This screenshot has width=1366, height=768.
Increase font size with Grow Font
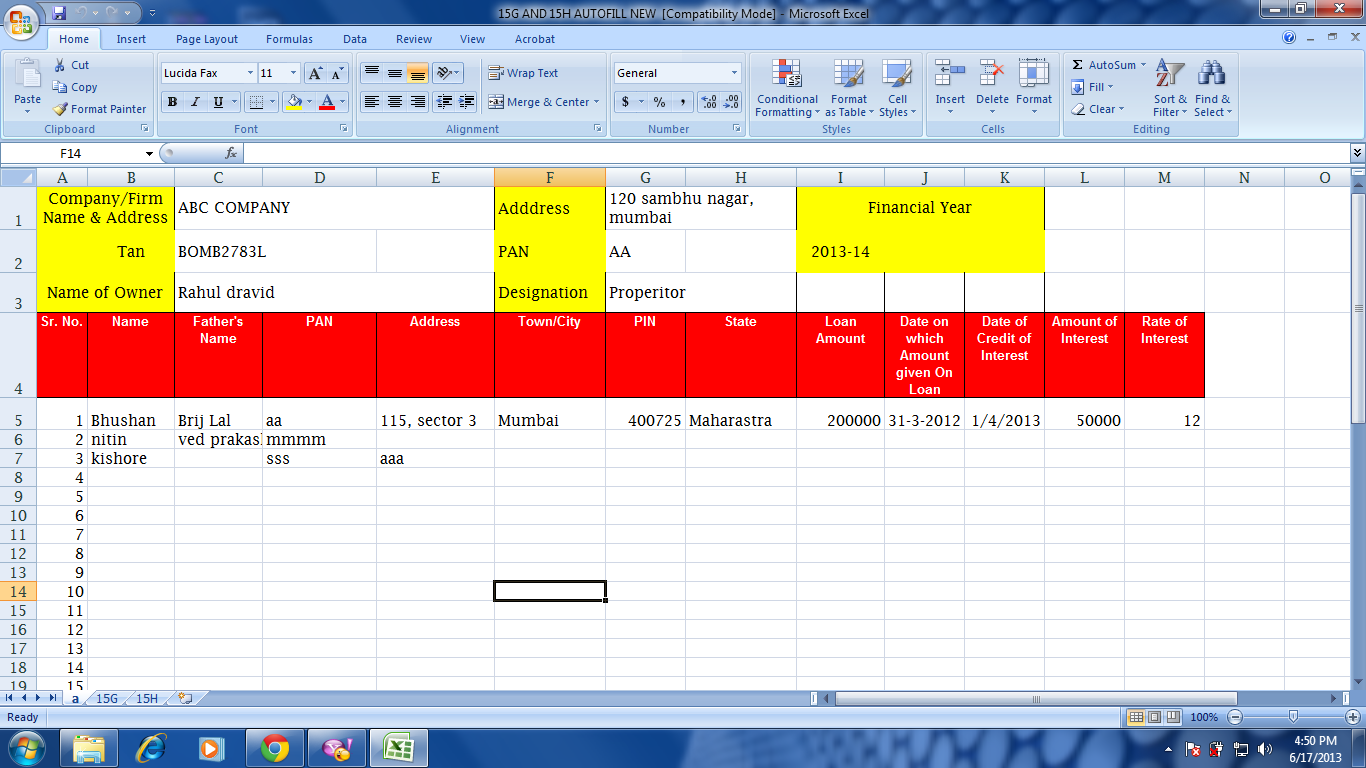pyautogui.click(x=315, y=73)
